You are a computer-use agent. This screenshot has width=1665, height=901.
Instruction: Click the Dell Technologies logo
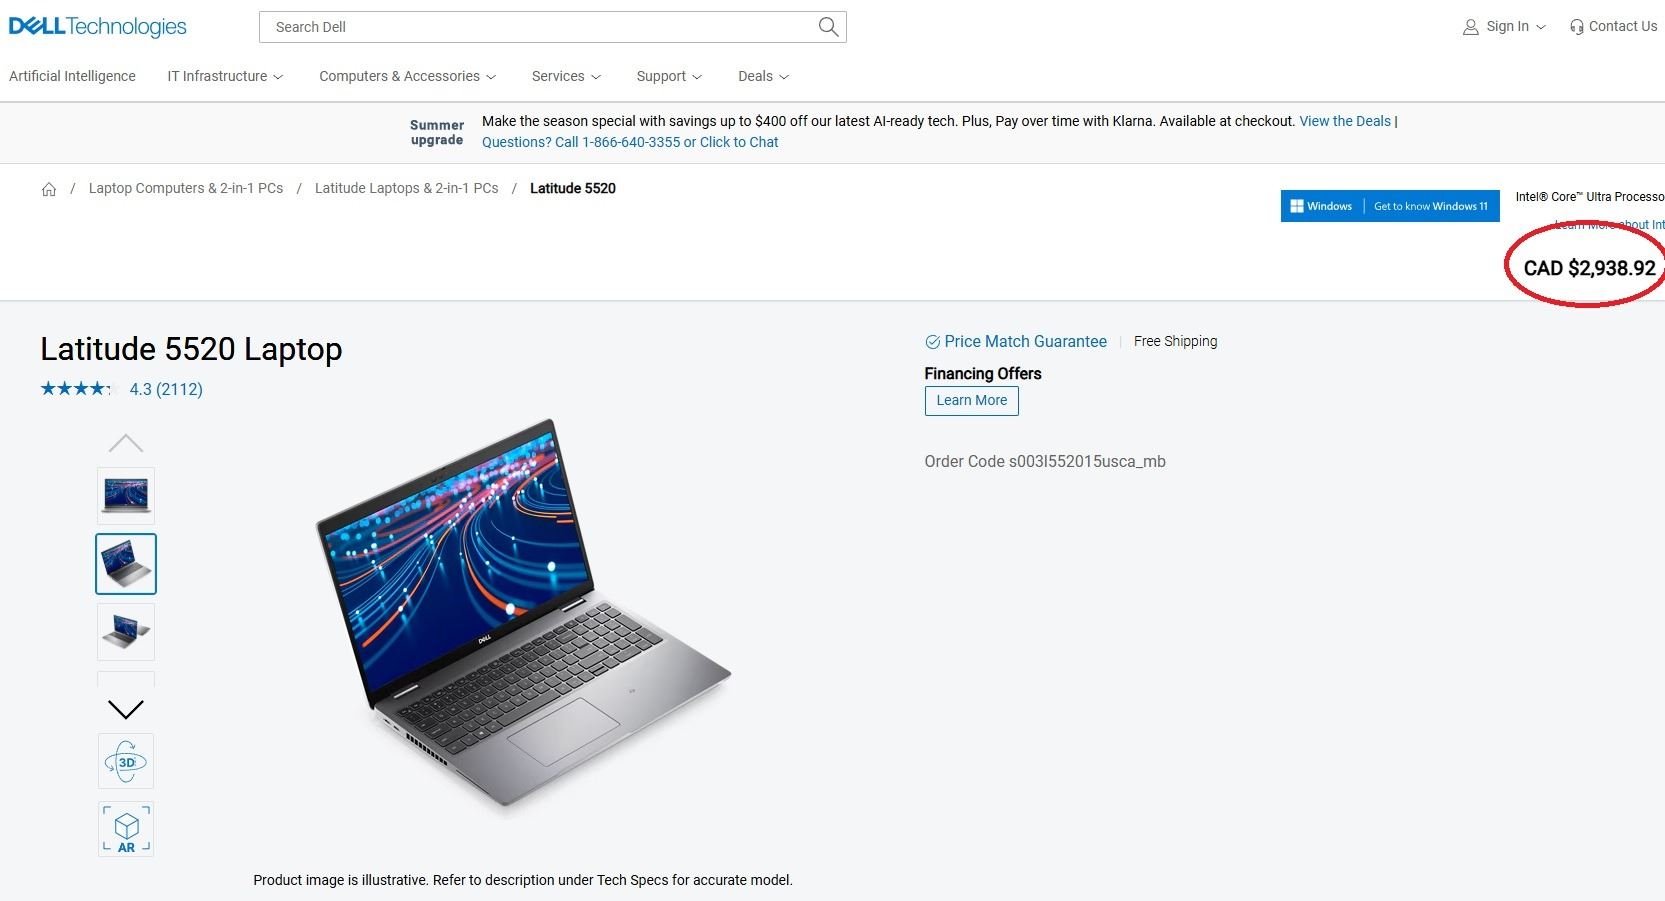pyautogui.click(x=98, y=27)
